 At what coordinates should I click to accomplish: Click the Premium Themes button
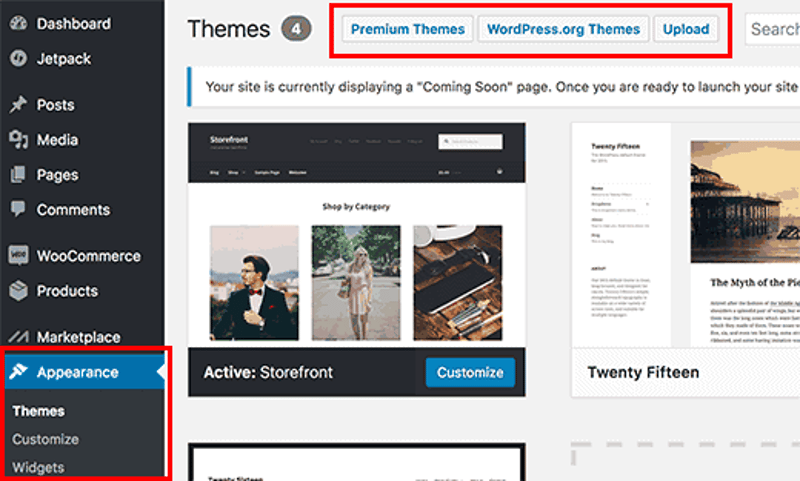(x=408, y=29)
